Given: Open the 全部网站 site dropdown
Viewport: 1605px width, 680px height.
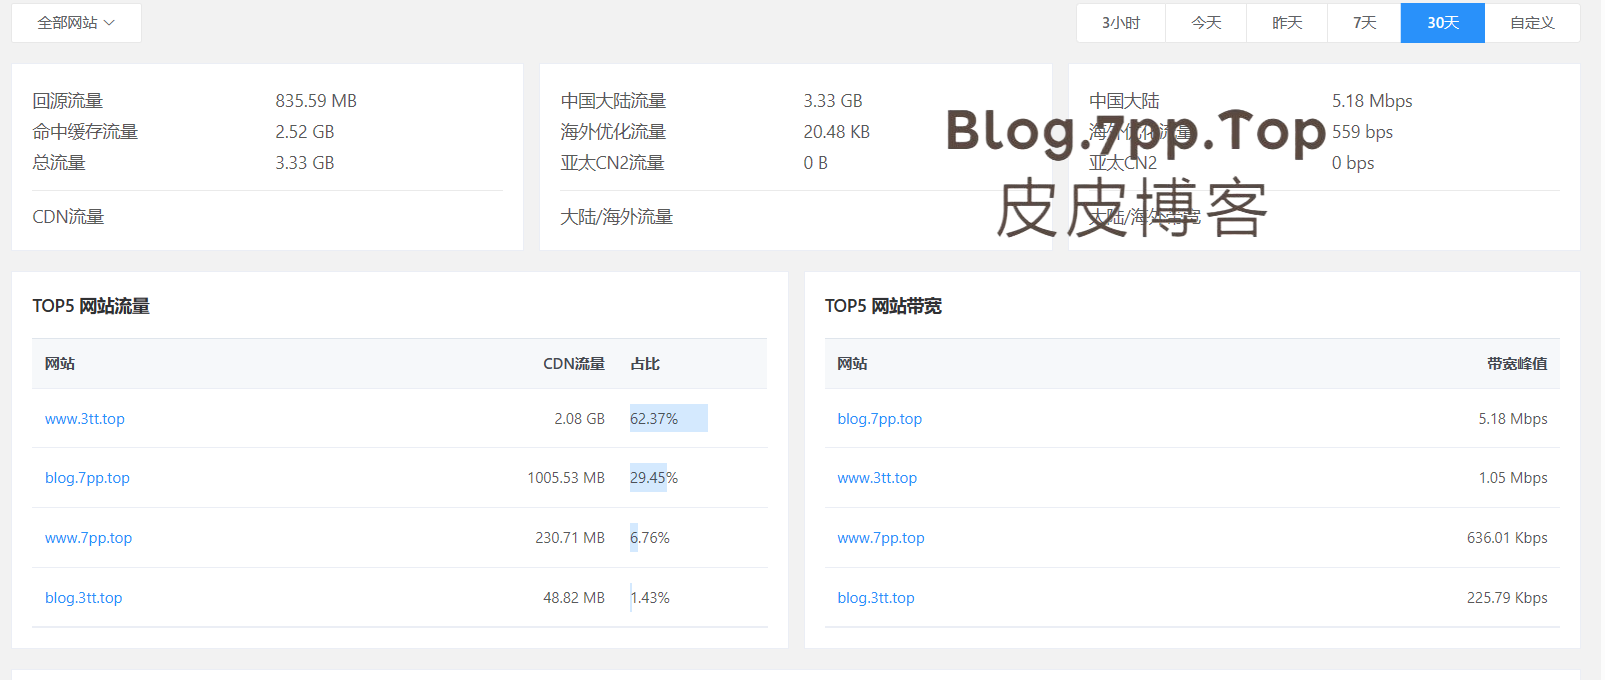Looking at the screenshot, I should [76, 23].
